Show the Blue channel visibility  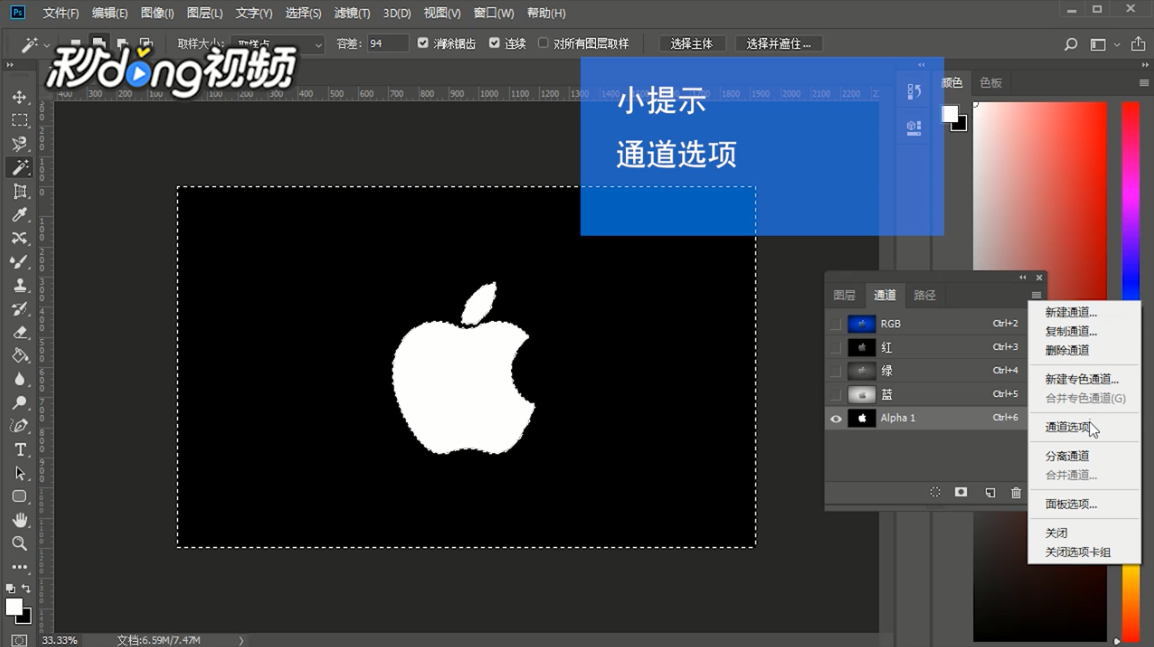tap(835, 395)
